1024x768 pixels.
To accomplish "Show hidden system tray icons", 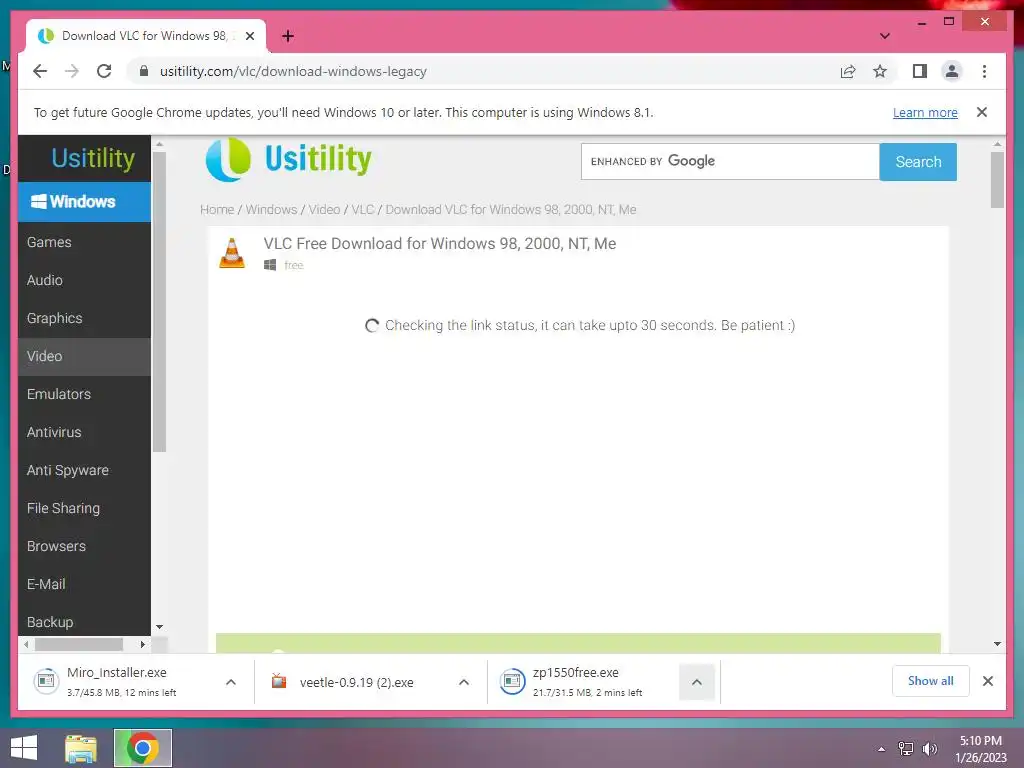I will coord(882,749).
